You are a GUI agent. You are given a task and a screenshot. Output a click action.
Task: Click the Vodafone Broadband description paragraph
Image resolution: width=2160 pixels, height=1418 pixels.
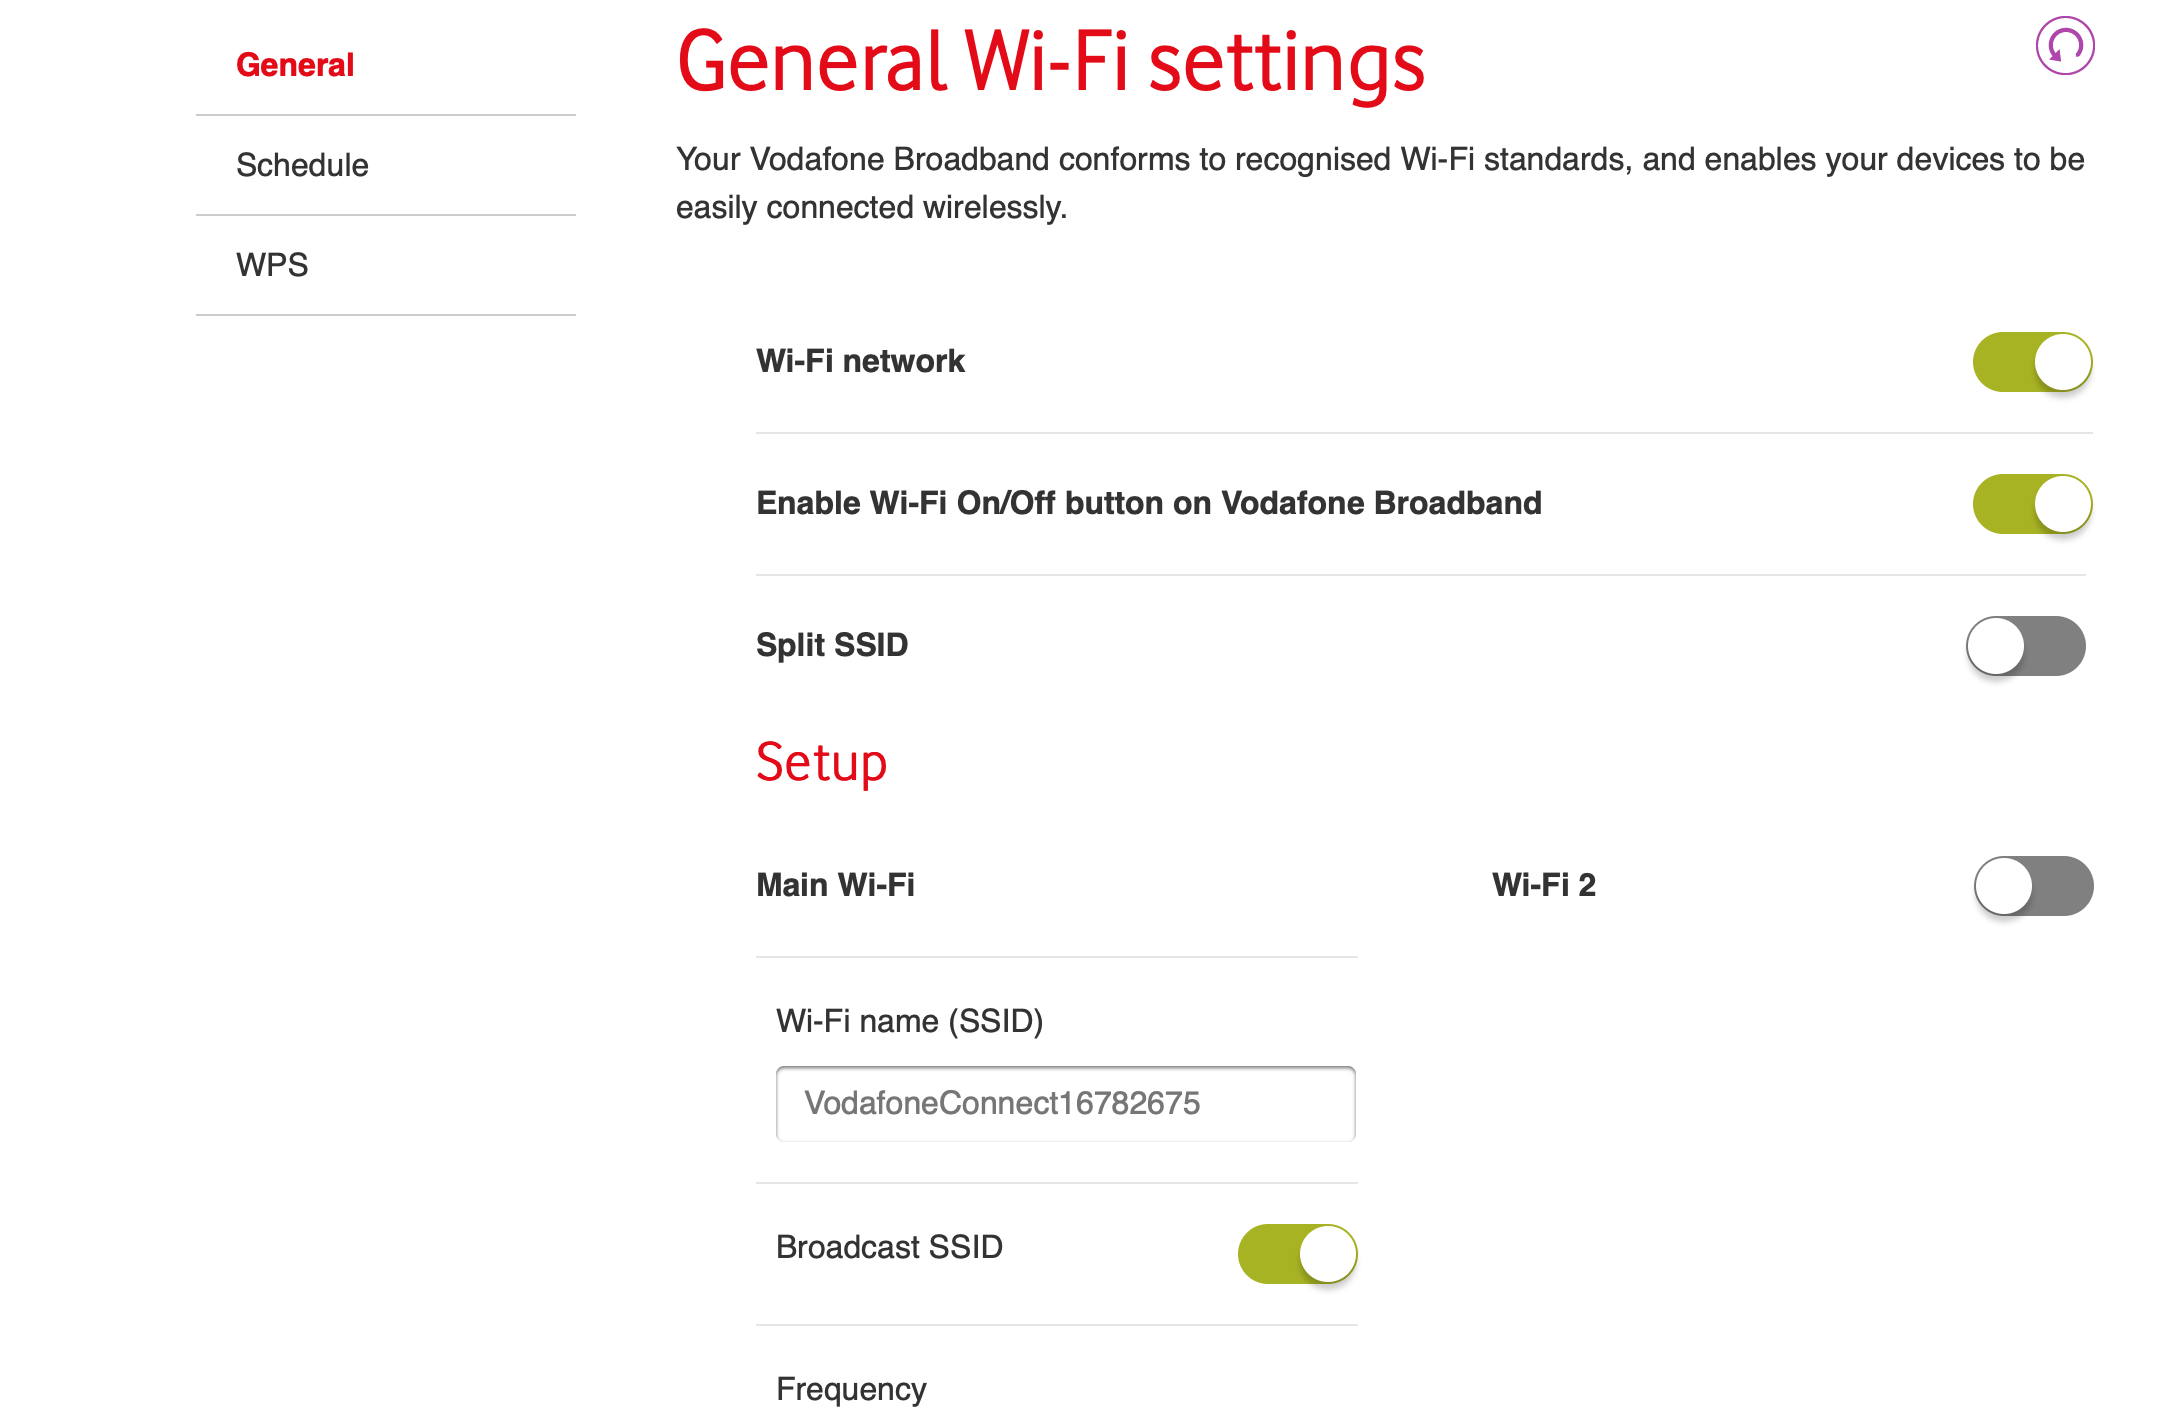(x=1380, y=183)
